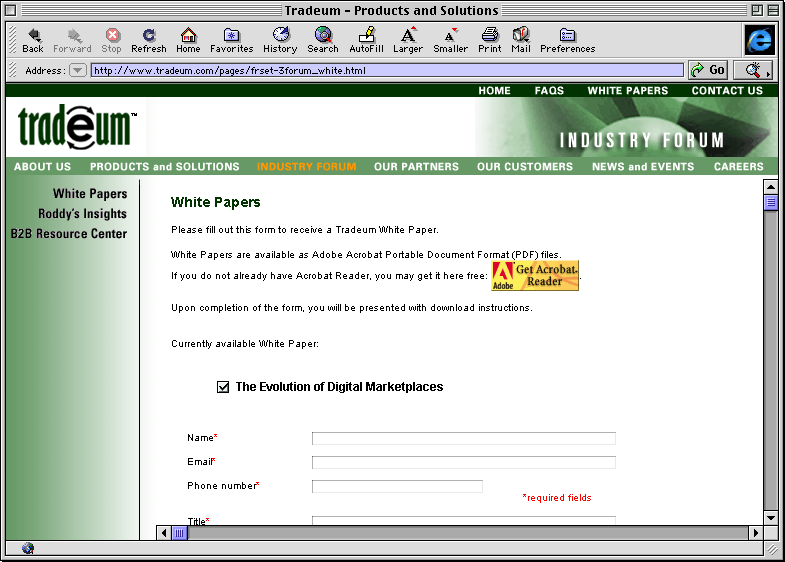This screenshot has width=785, height=562.
Task: Open CONTACT US in top navigation
Action: point(727,91)
